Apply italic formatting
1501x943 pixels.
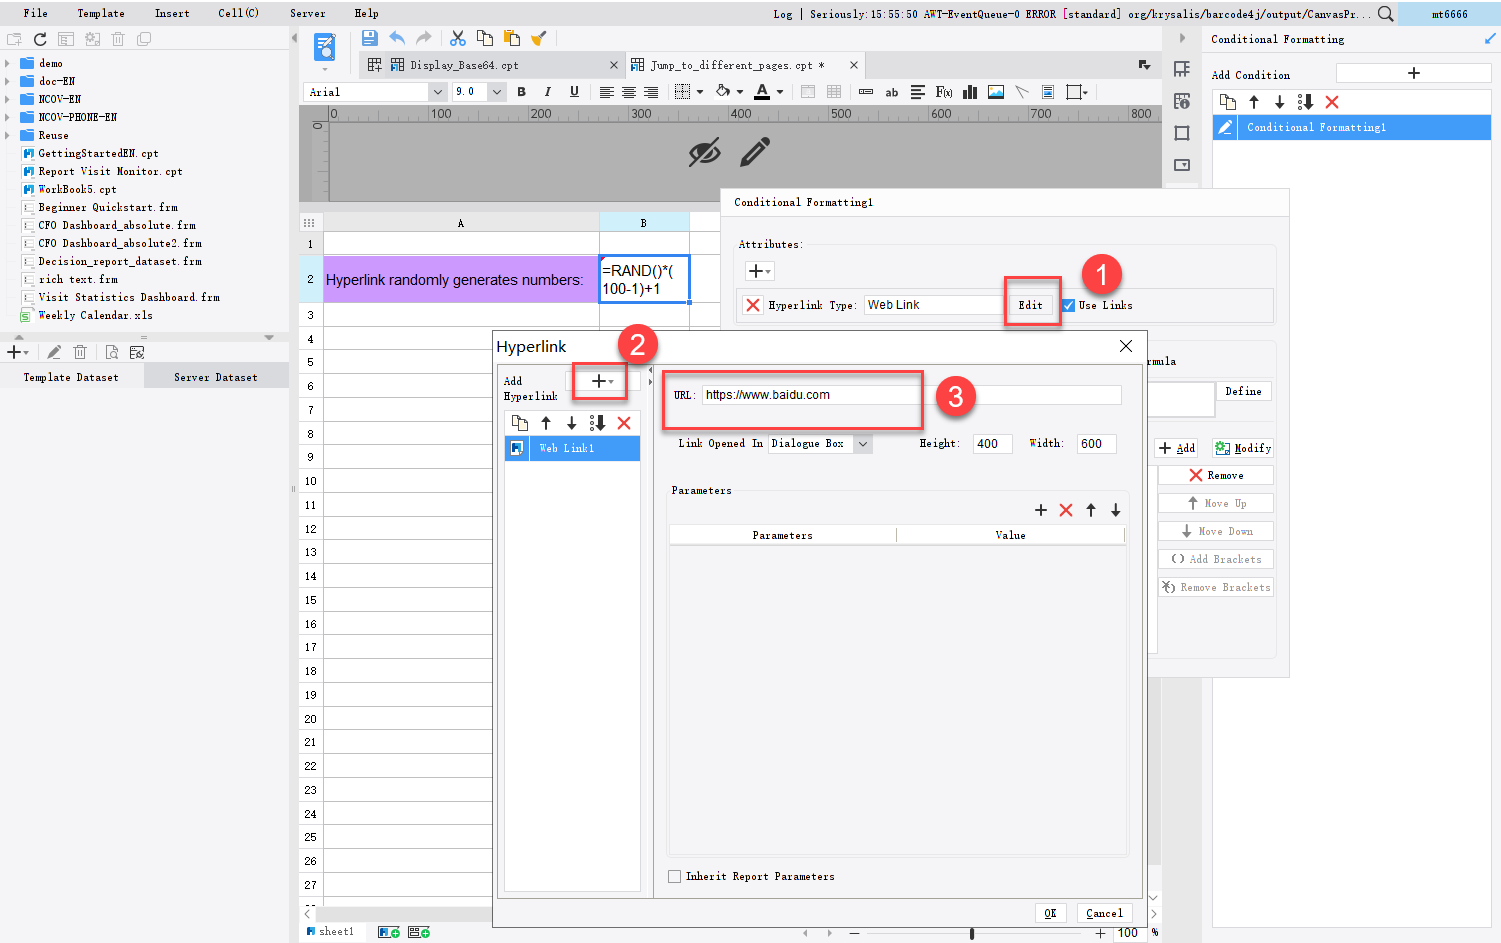click(547, 92)
